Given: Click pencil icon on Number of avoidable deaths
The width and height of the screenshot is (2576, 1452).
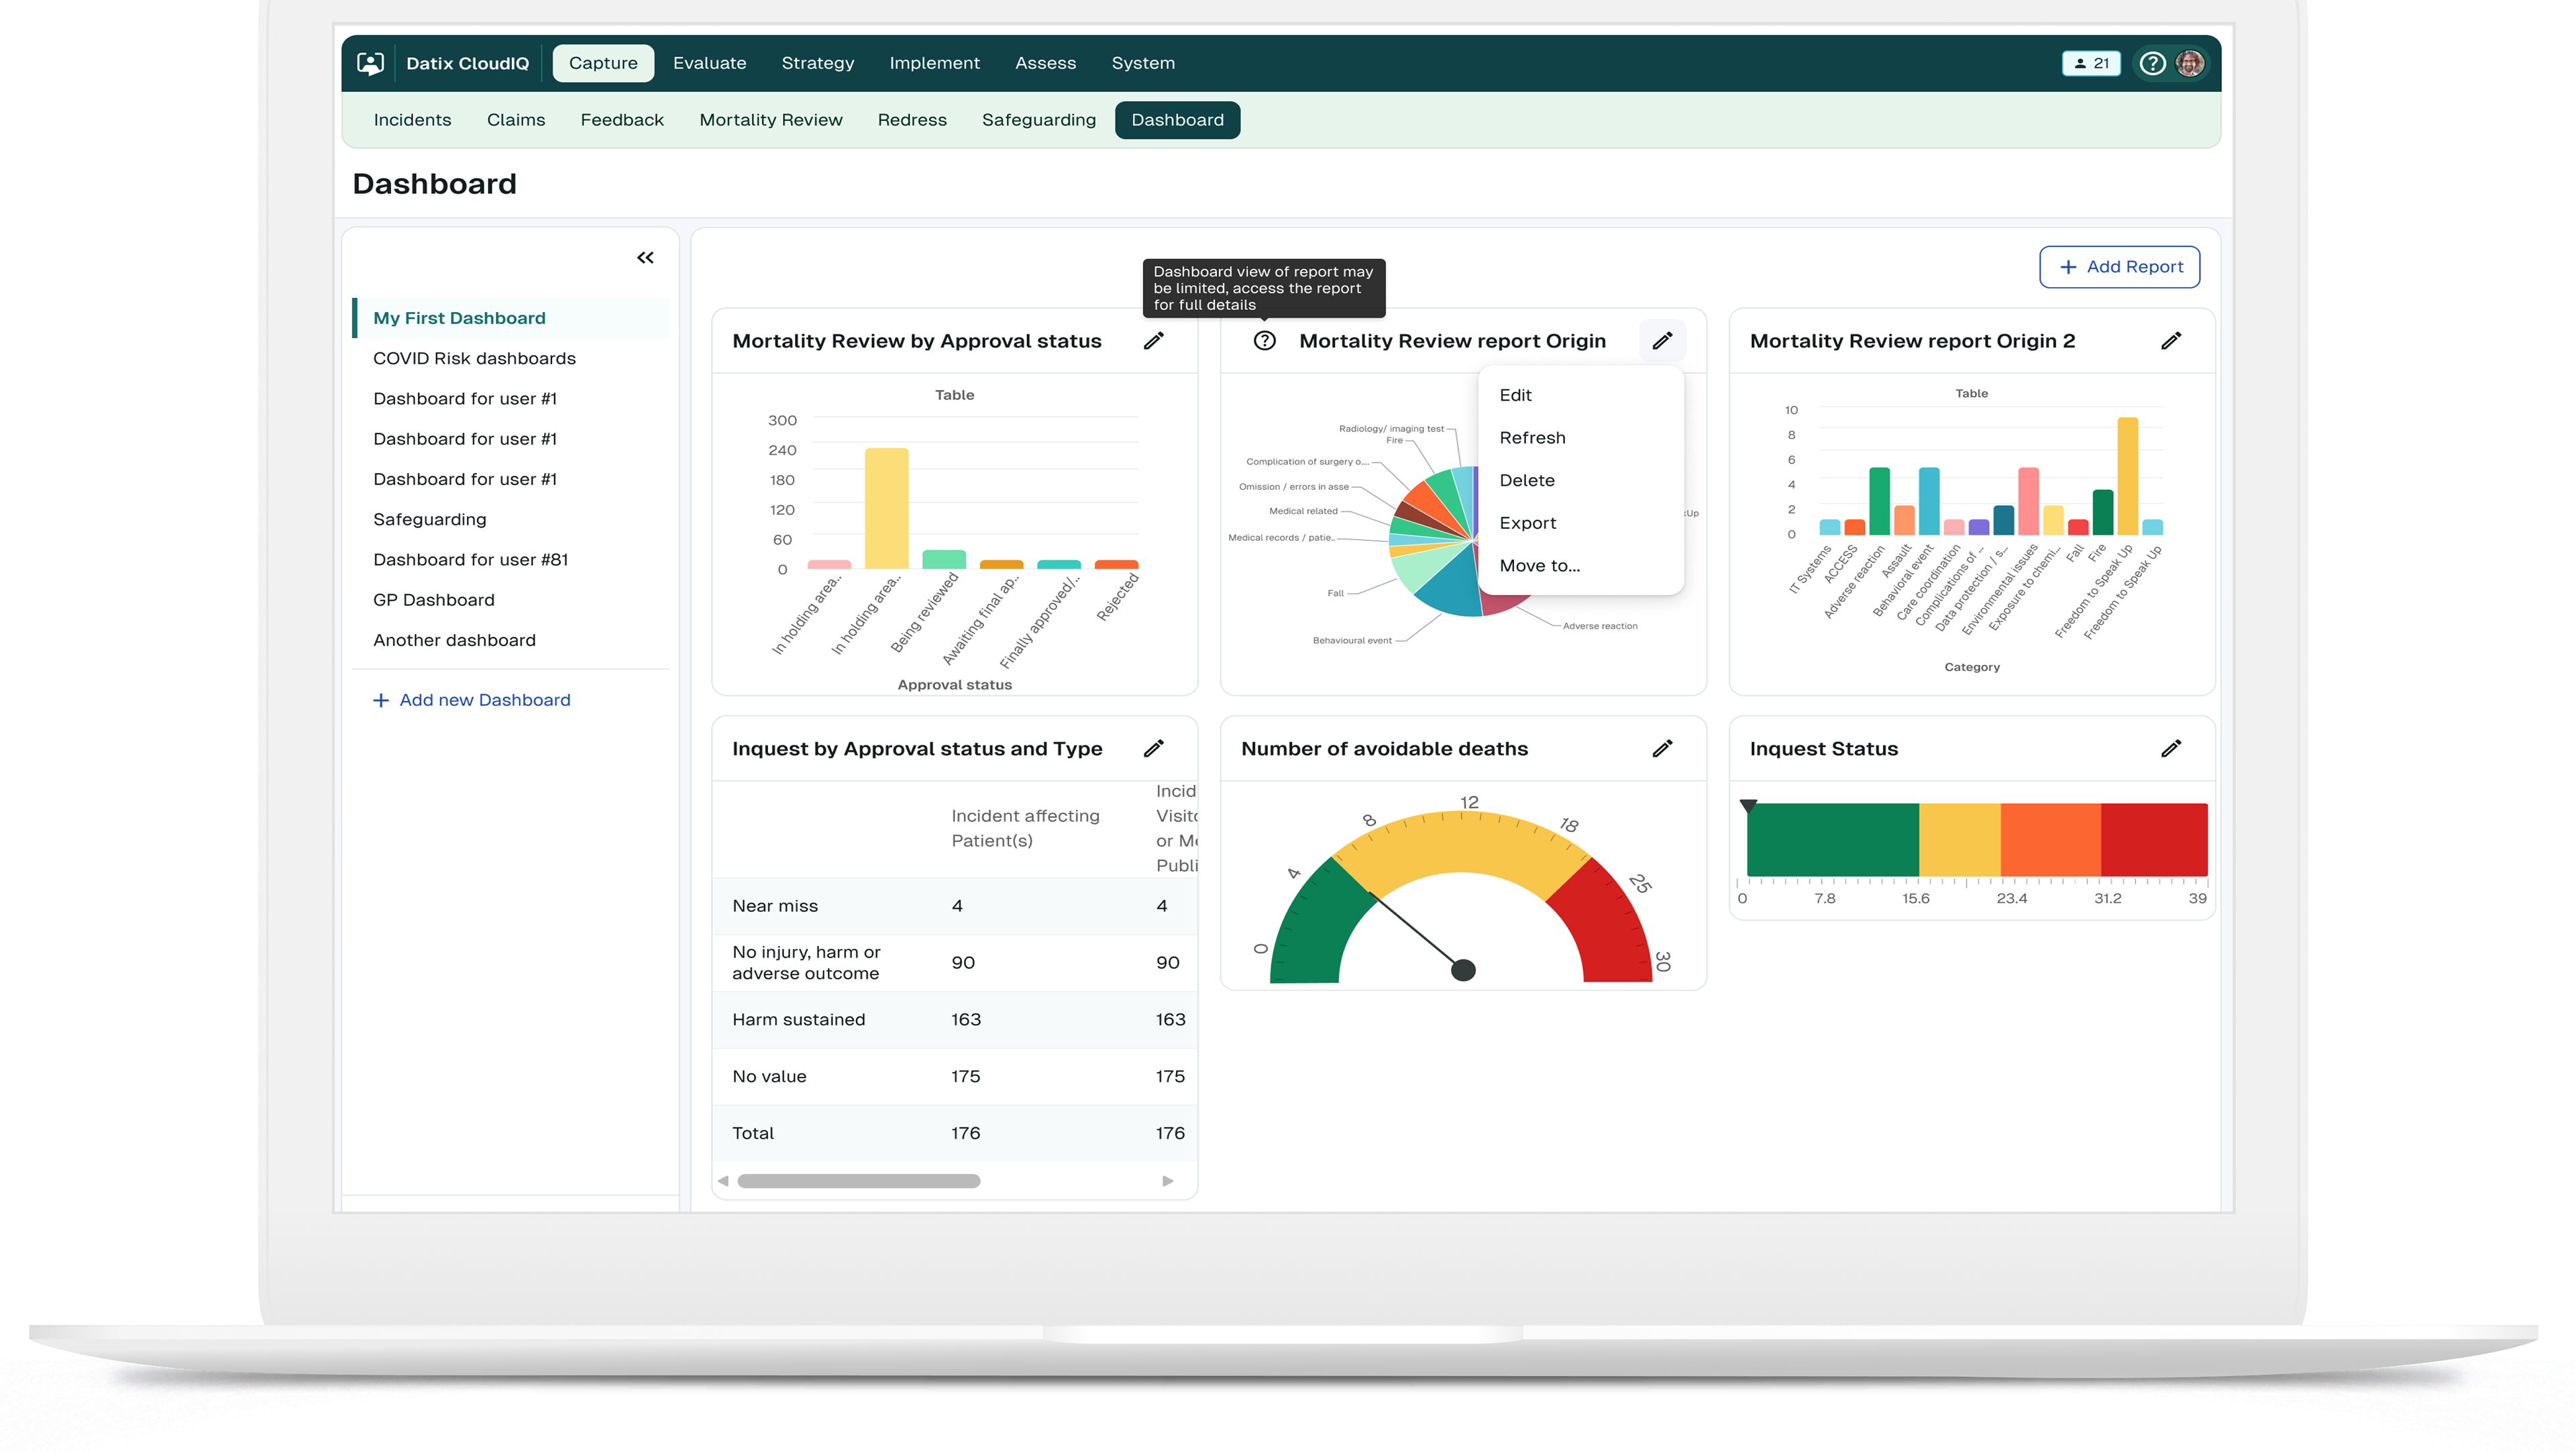Looking at the screenshot, I should coord(1662,748).
